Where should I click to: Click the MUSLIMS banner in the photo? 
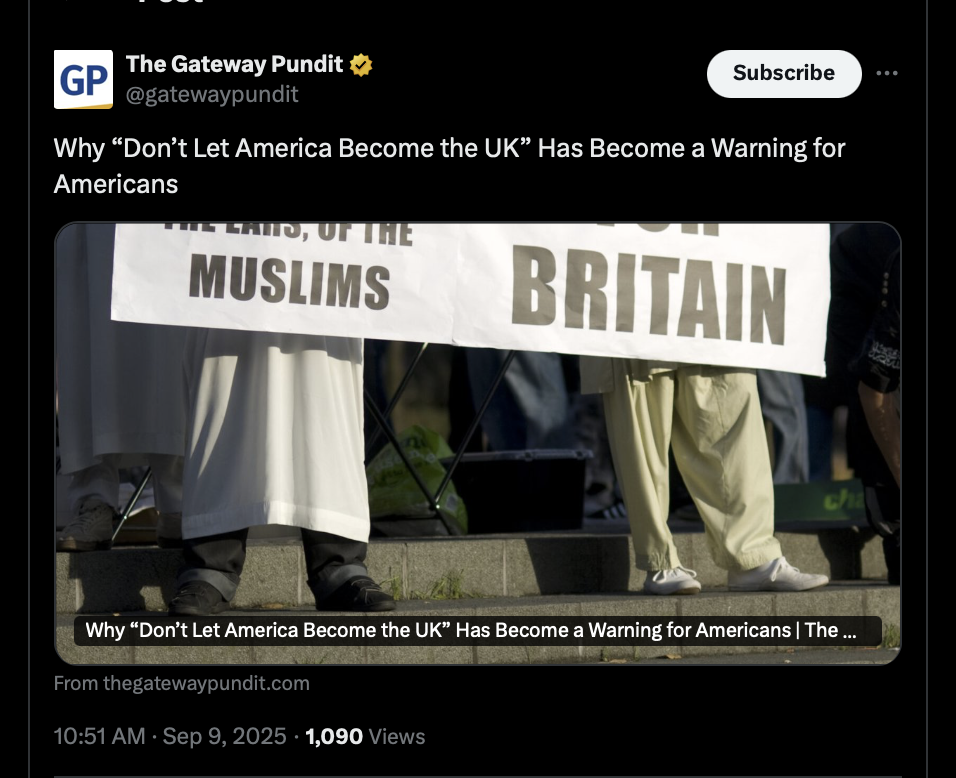coord(289,282)
